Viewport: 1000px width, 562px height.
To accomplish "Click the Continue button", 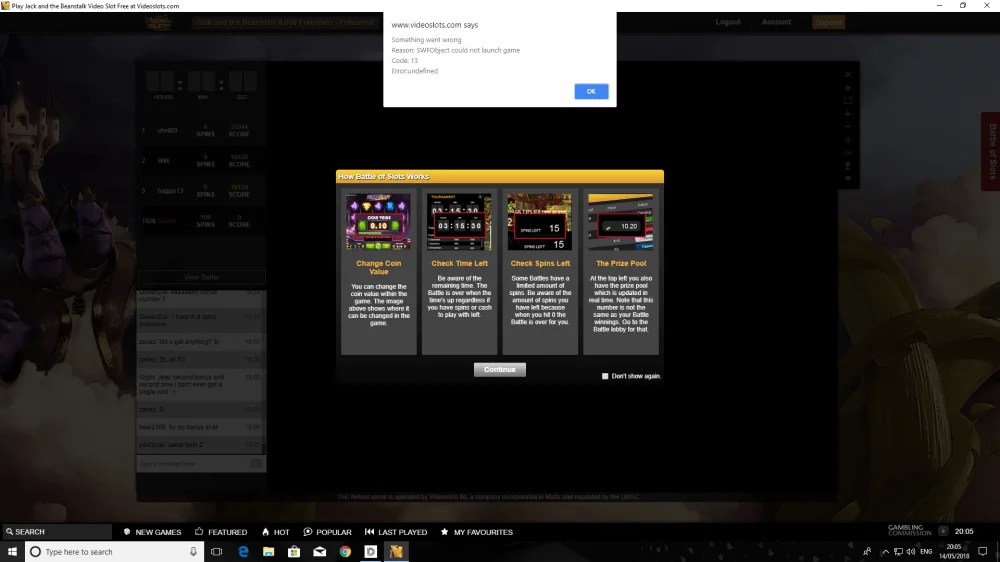I will pos(499,369).
